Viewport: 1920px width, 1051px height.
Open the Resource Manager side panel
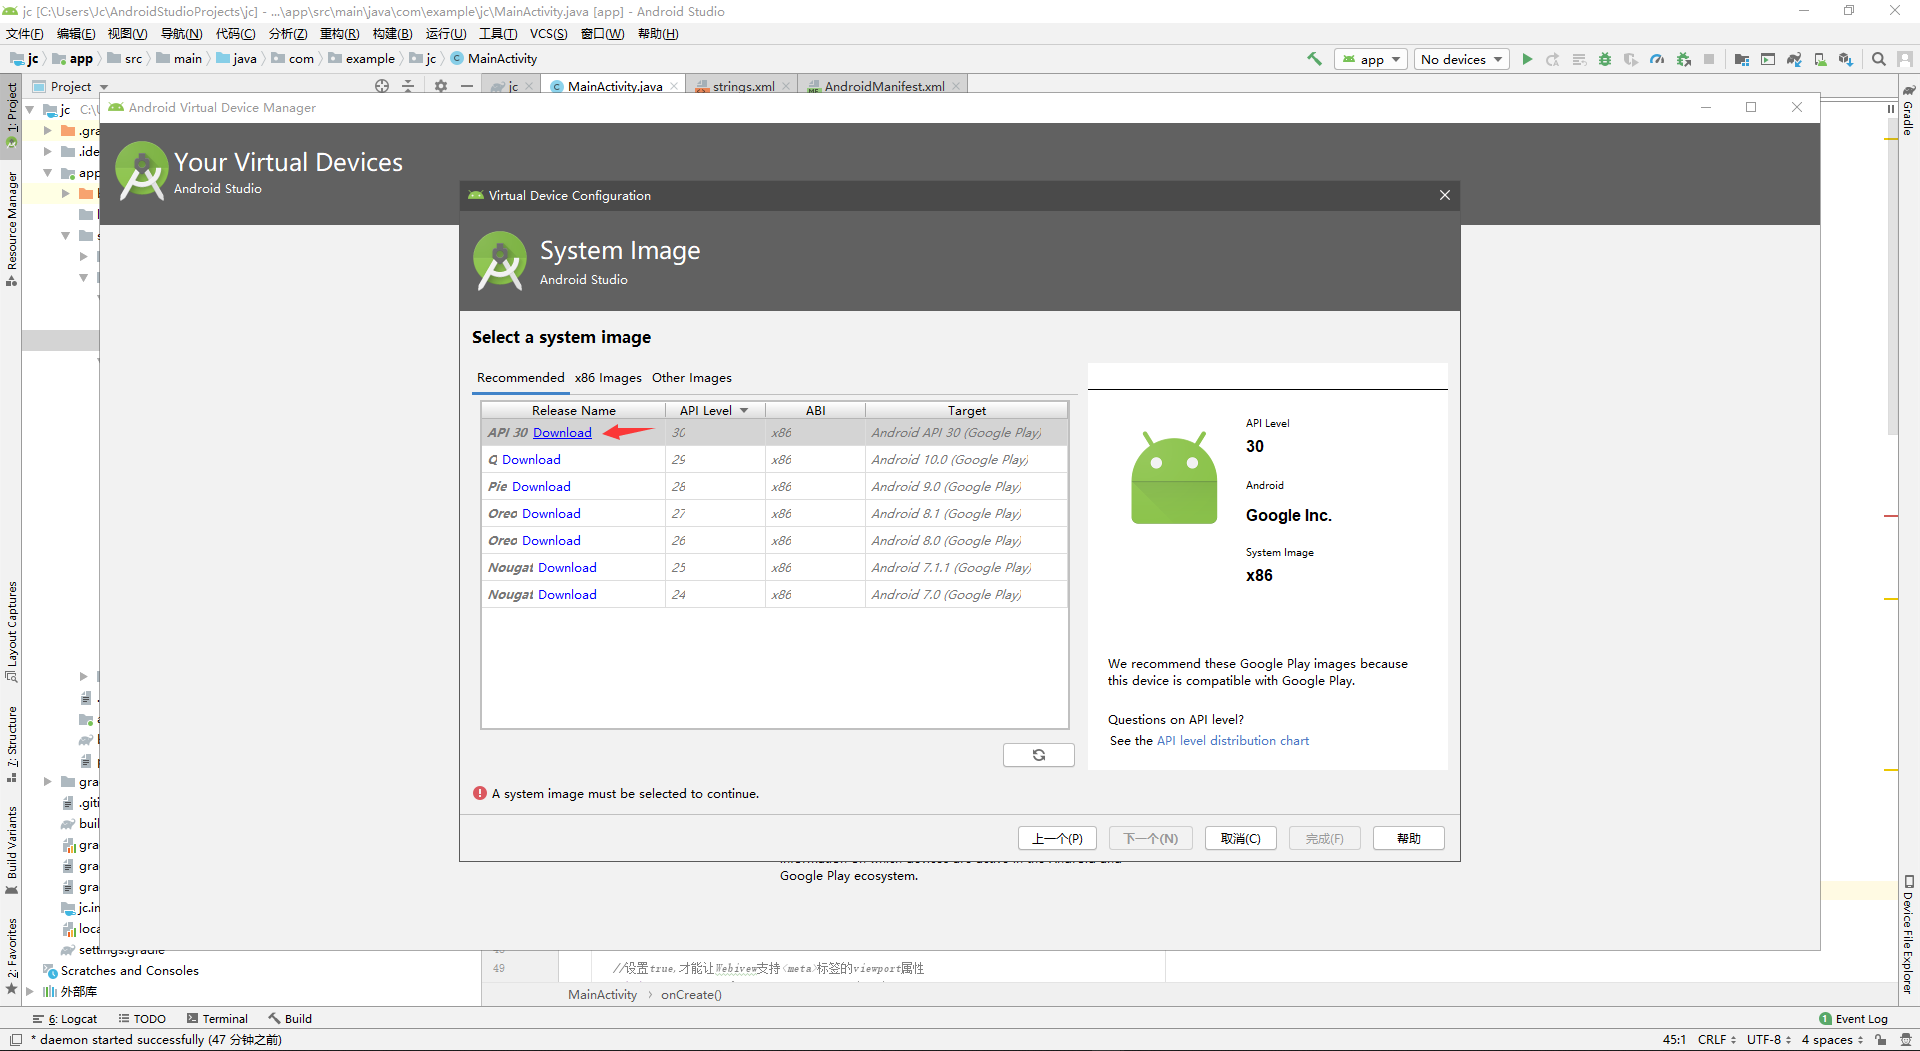click(x=12, y=228)
